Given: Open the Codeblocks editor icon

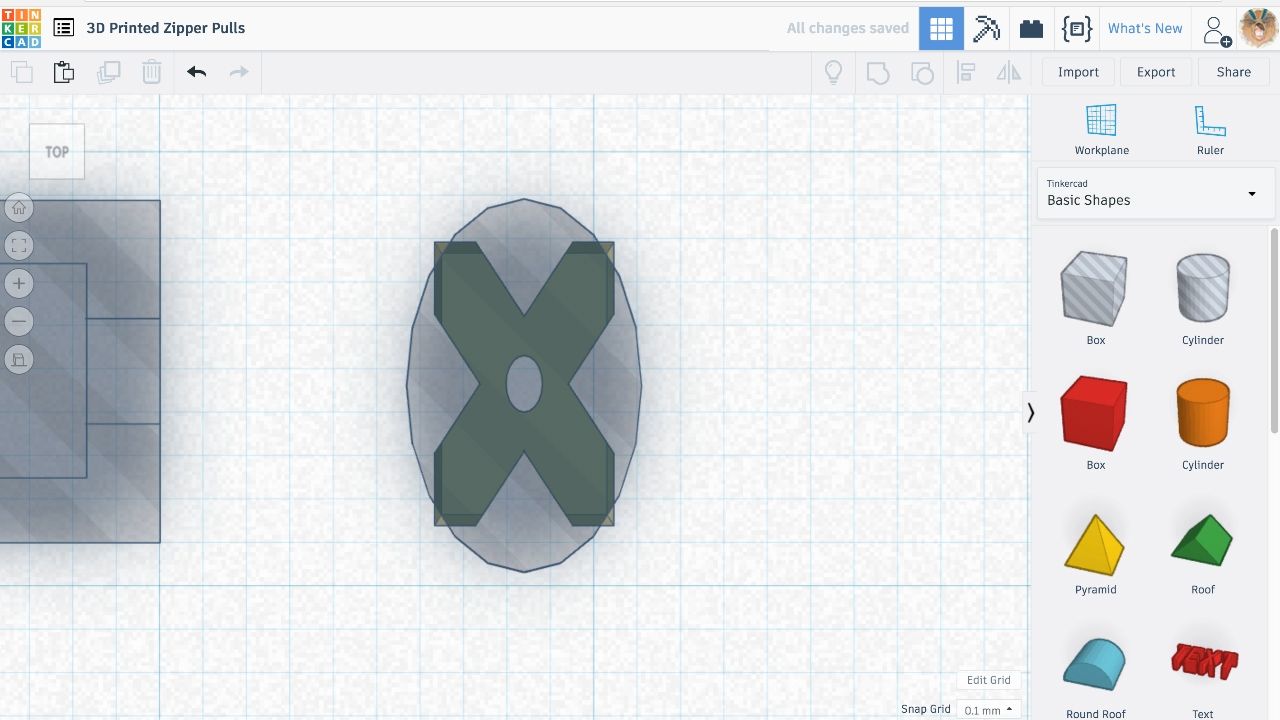Looking at the screenshot, I should pos(1076,28).
